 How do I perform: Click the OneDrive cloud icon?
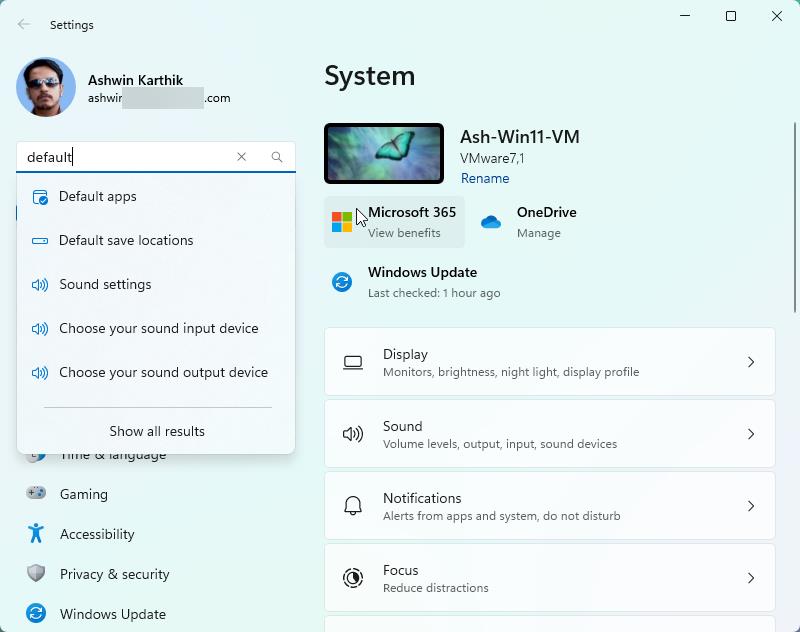[491, 221]
